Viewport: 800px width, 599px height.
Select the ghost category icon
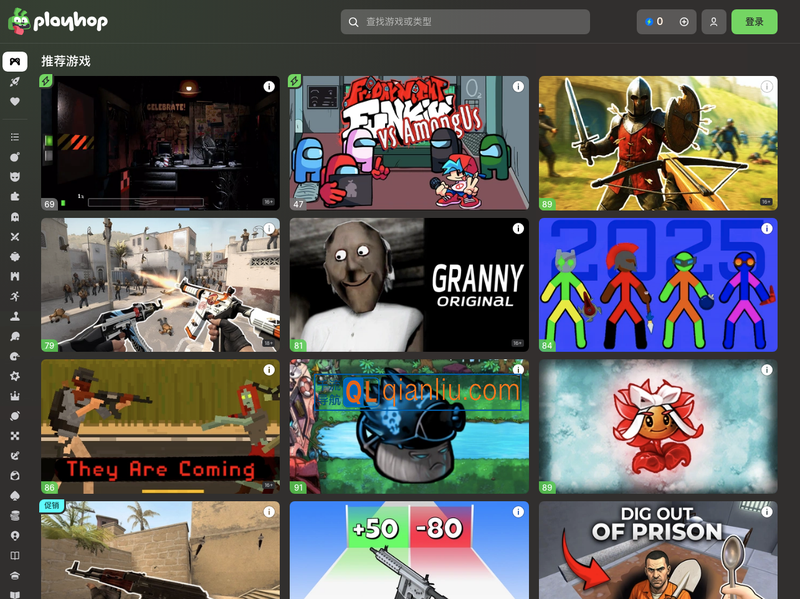click(x=15, y=217)
